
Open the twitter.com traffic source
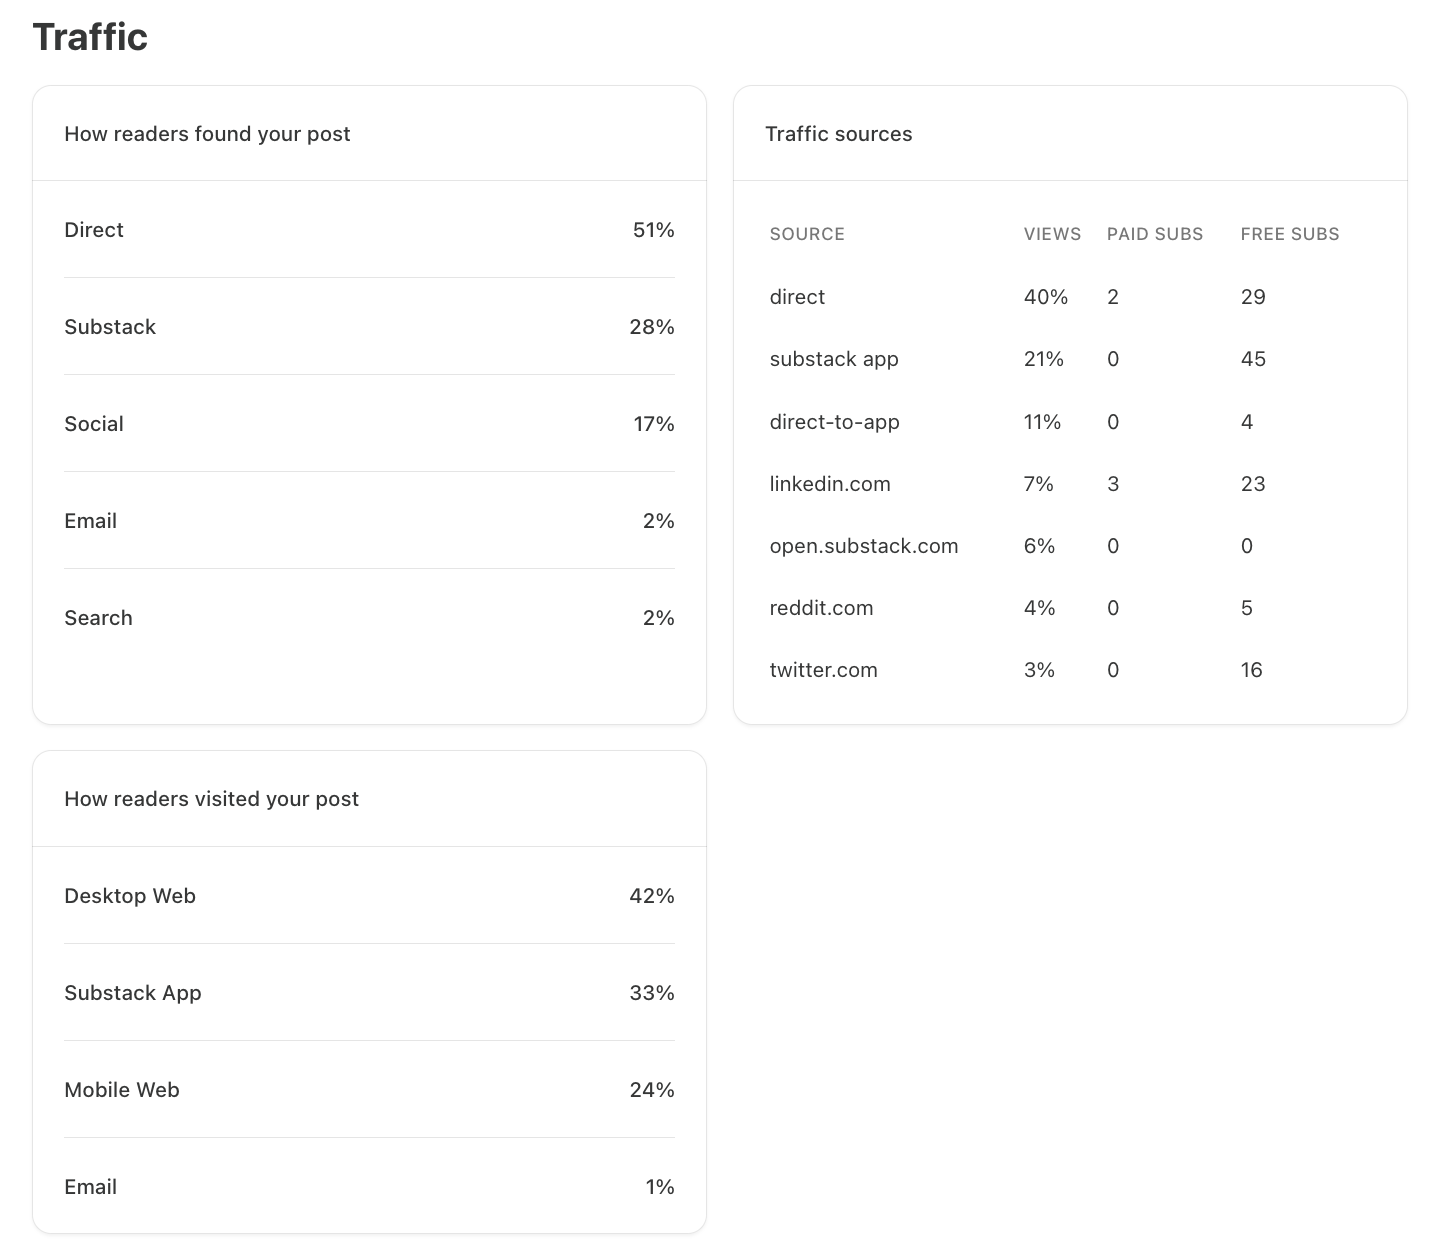823,670
